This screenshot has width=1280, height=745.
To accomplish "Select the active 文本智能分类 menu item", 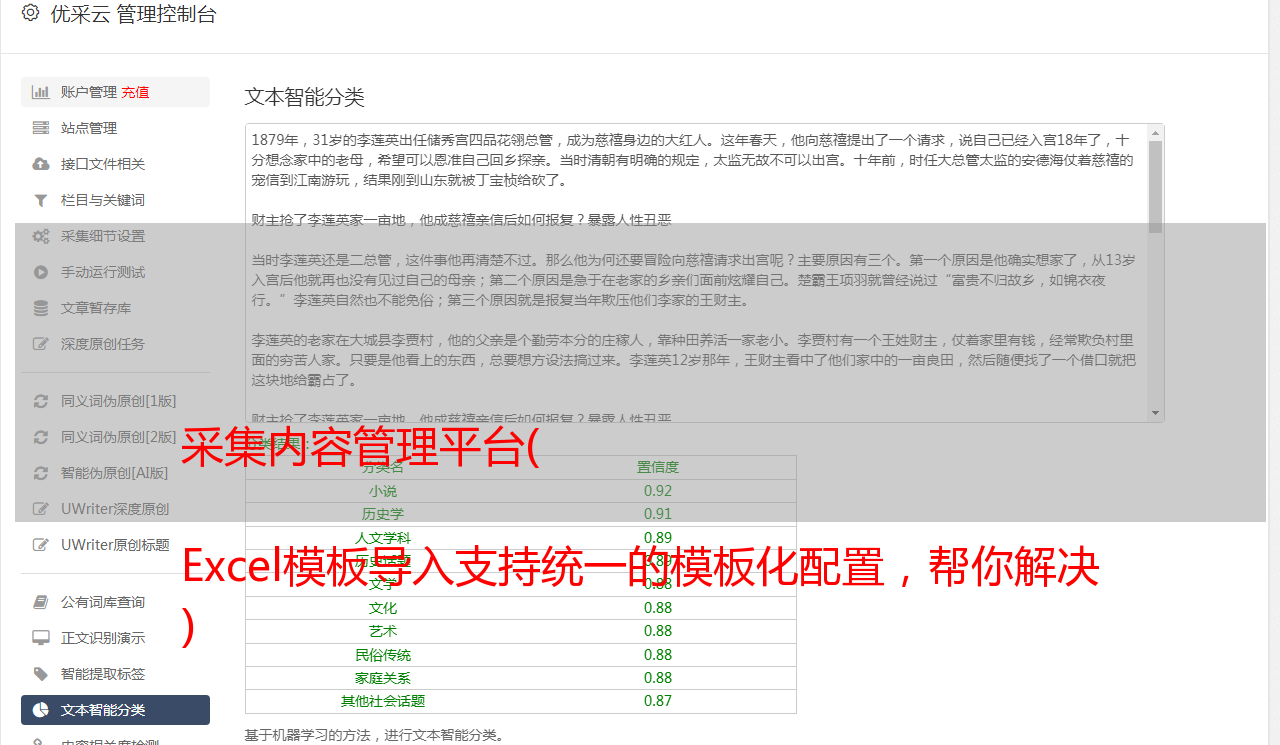I will (115, 710).
